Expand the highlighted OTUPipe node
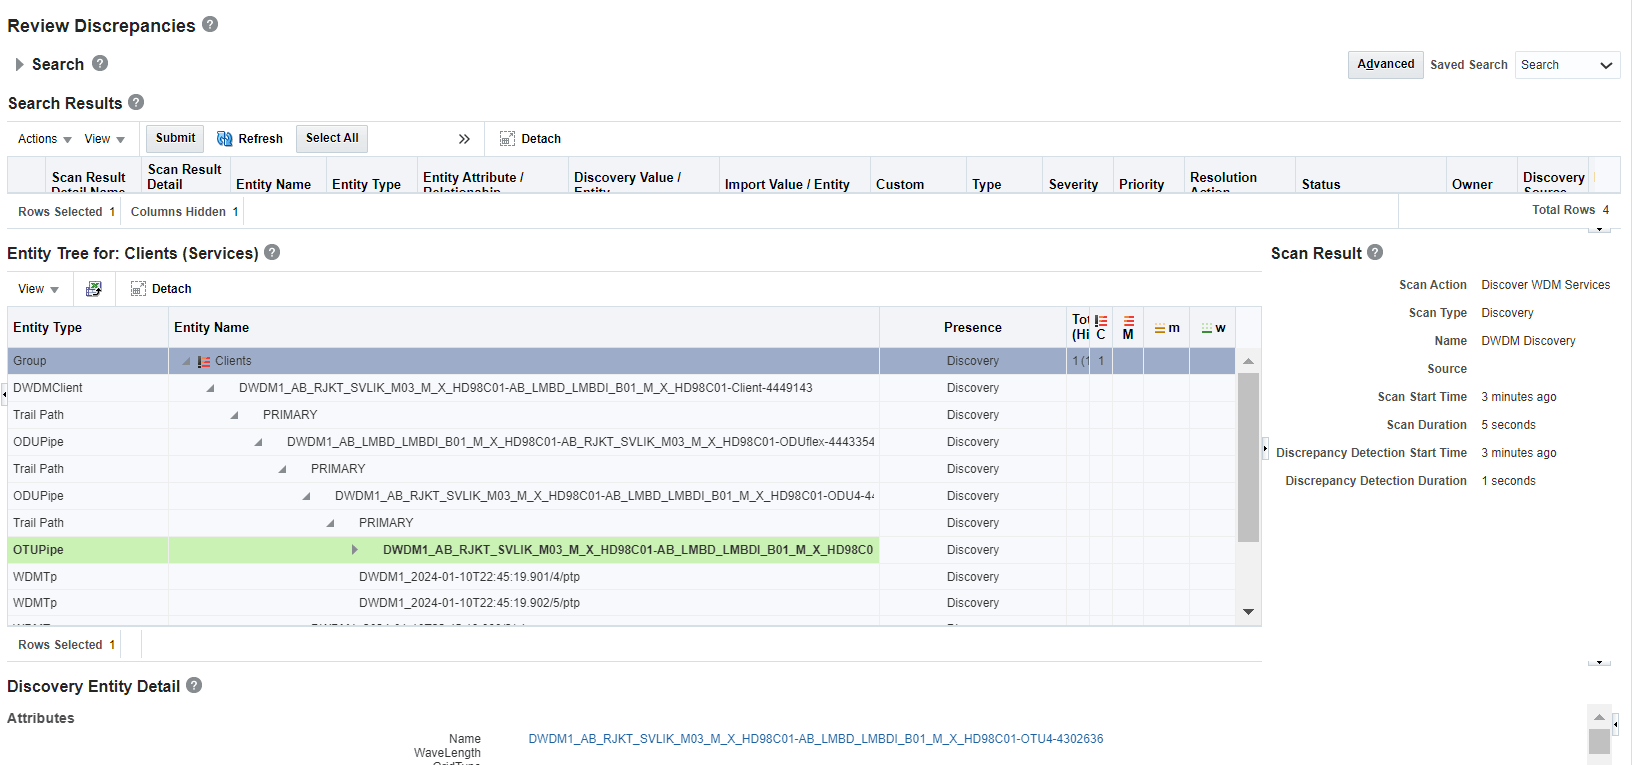The width and height of the screenshot is (1632, 765). (355, 550)
